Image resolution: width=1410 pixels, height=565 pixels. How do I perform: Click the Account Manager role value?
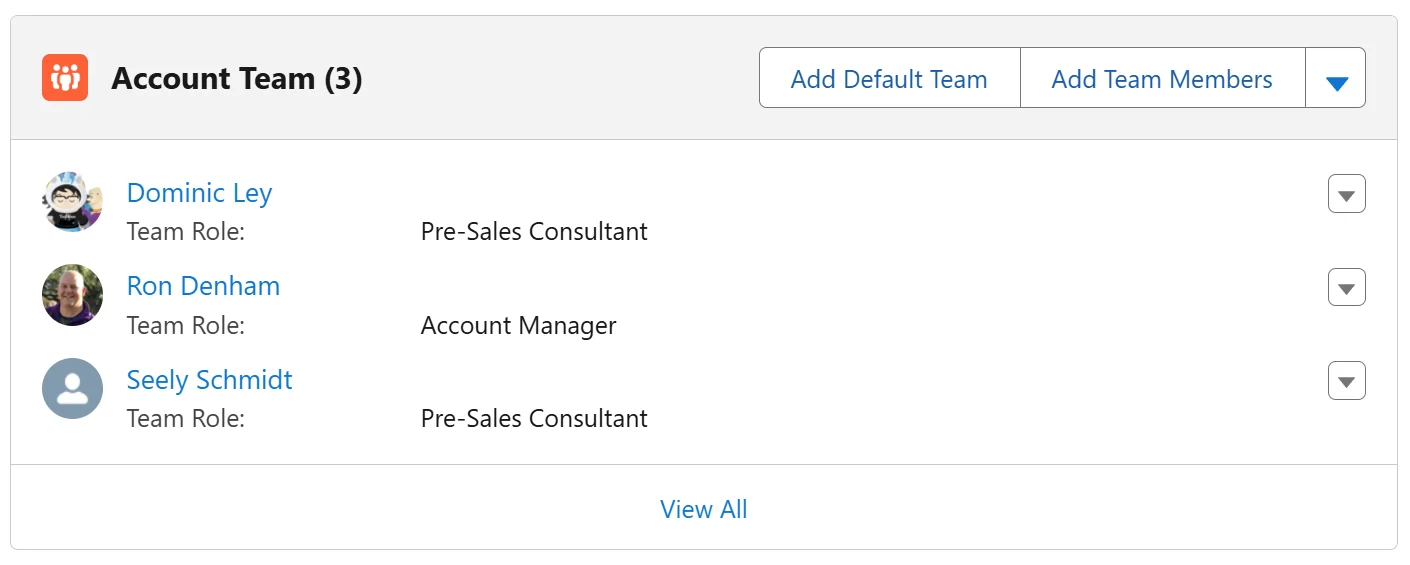(x=518, y=326)
